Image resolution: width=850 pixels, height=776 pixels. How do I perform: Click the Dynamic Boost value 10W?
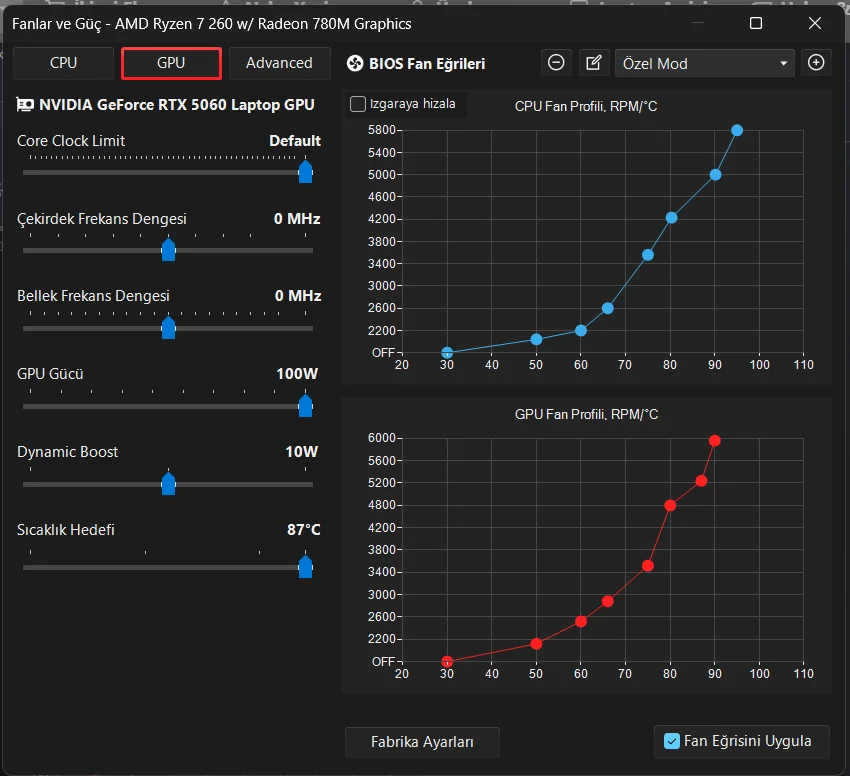click(301, 452)
